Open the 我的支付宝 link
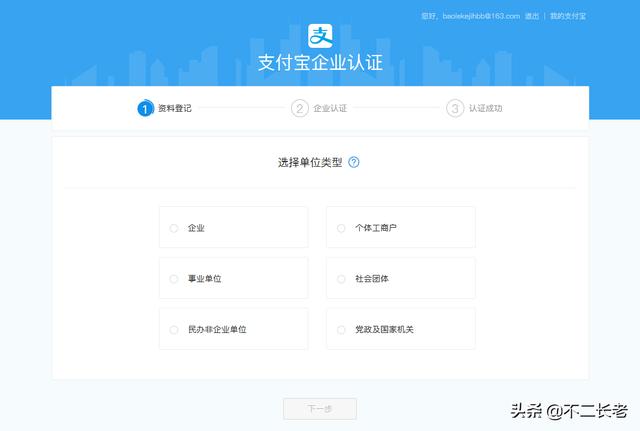 [568, 16]
